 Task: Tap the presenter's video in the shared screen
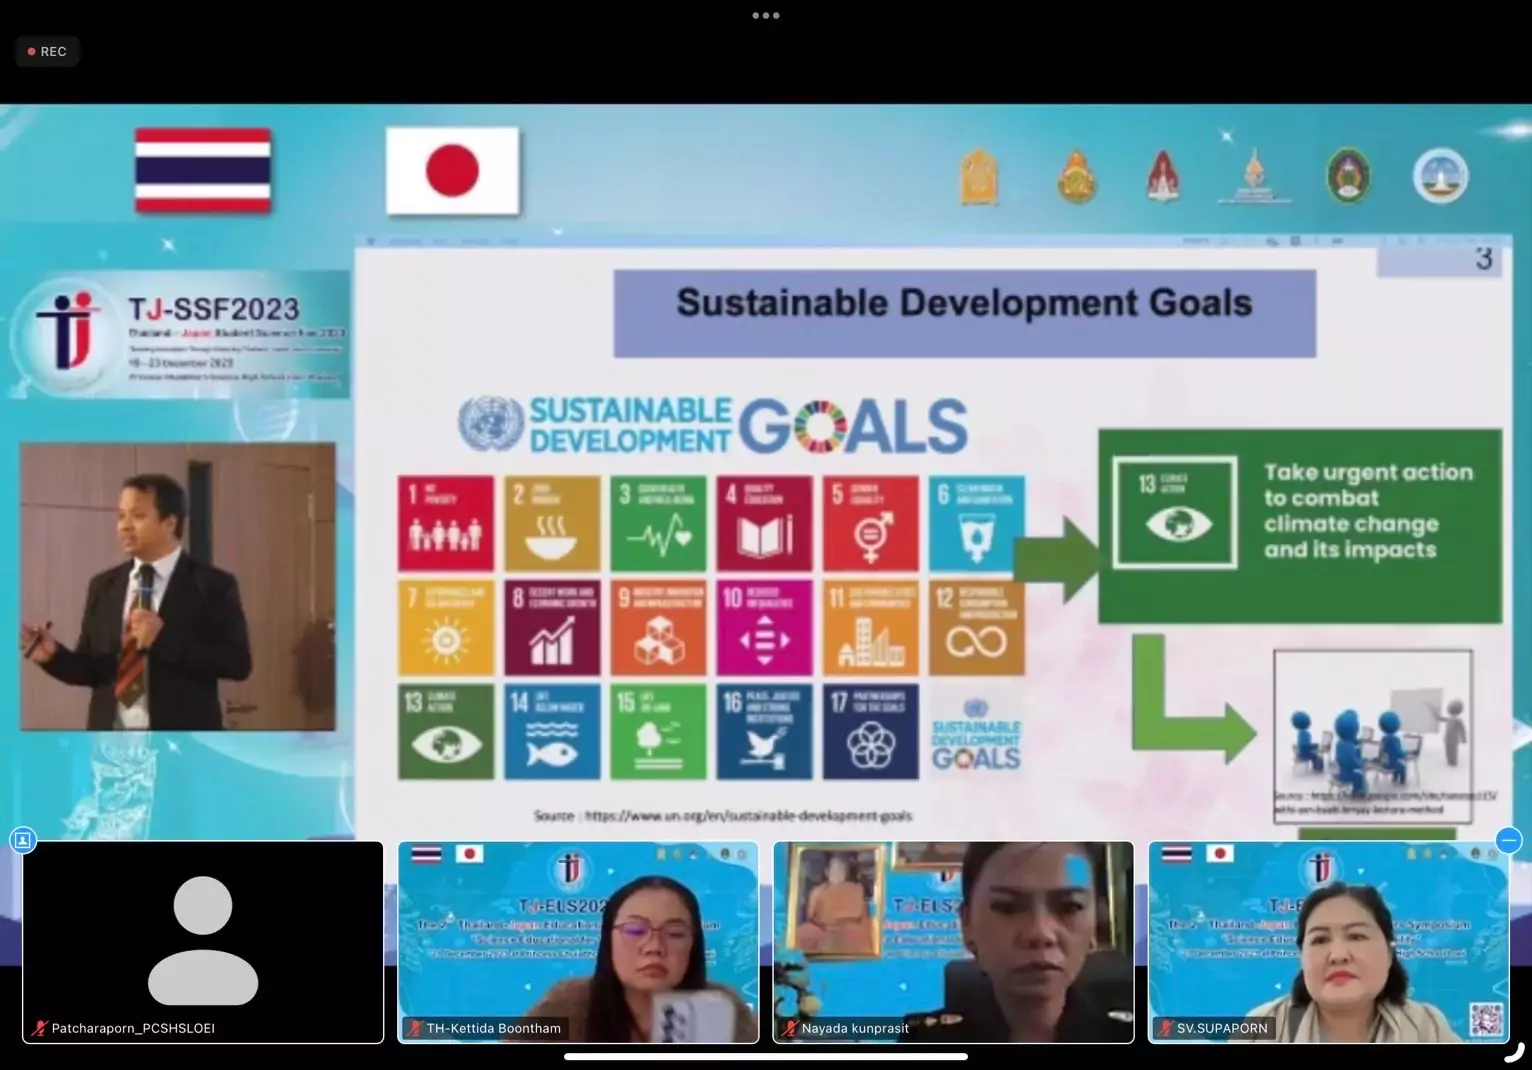pos(178,586)
